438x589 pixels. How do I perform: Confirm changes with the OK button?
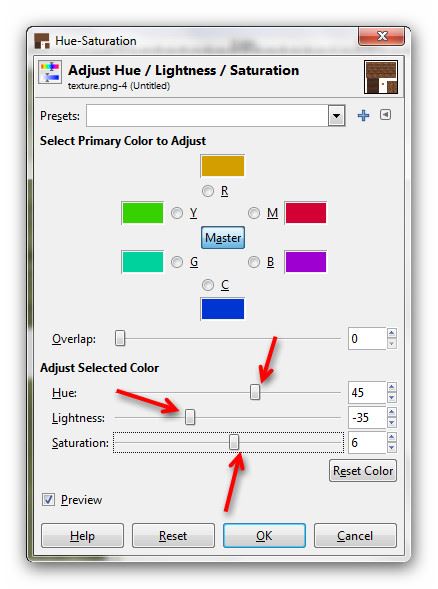coord(264,536)
